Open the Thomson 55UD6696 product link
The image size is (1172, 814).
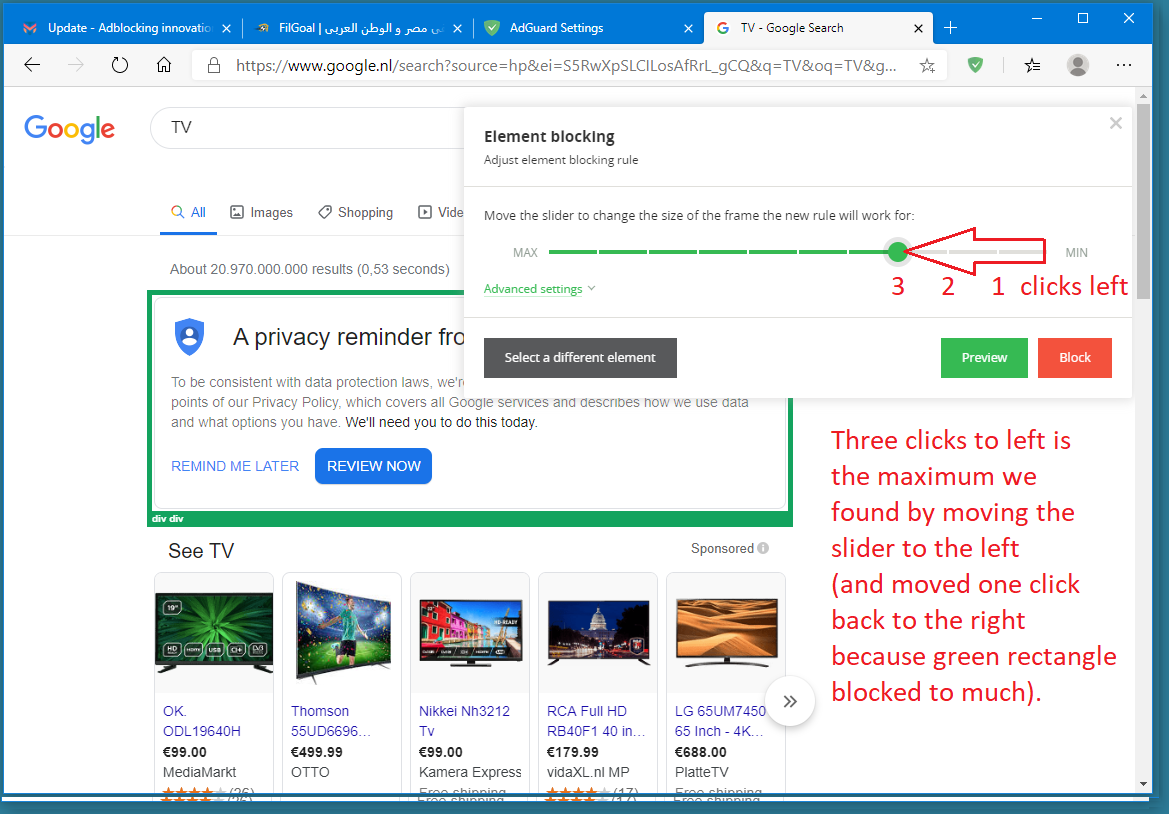coord(330,721)
